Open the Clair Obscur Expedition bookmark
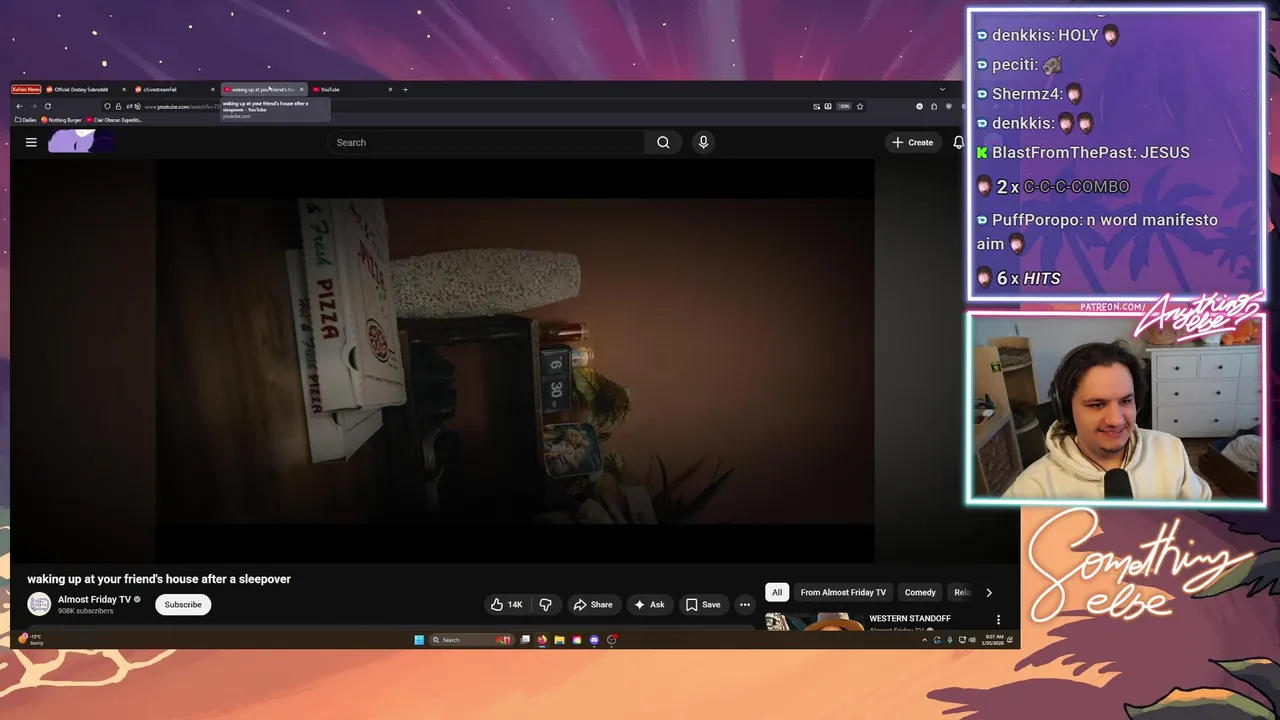Screen dimensions: 1280x720 tap(114, 120)
